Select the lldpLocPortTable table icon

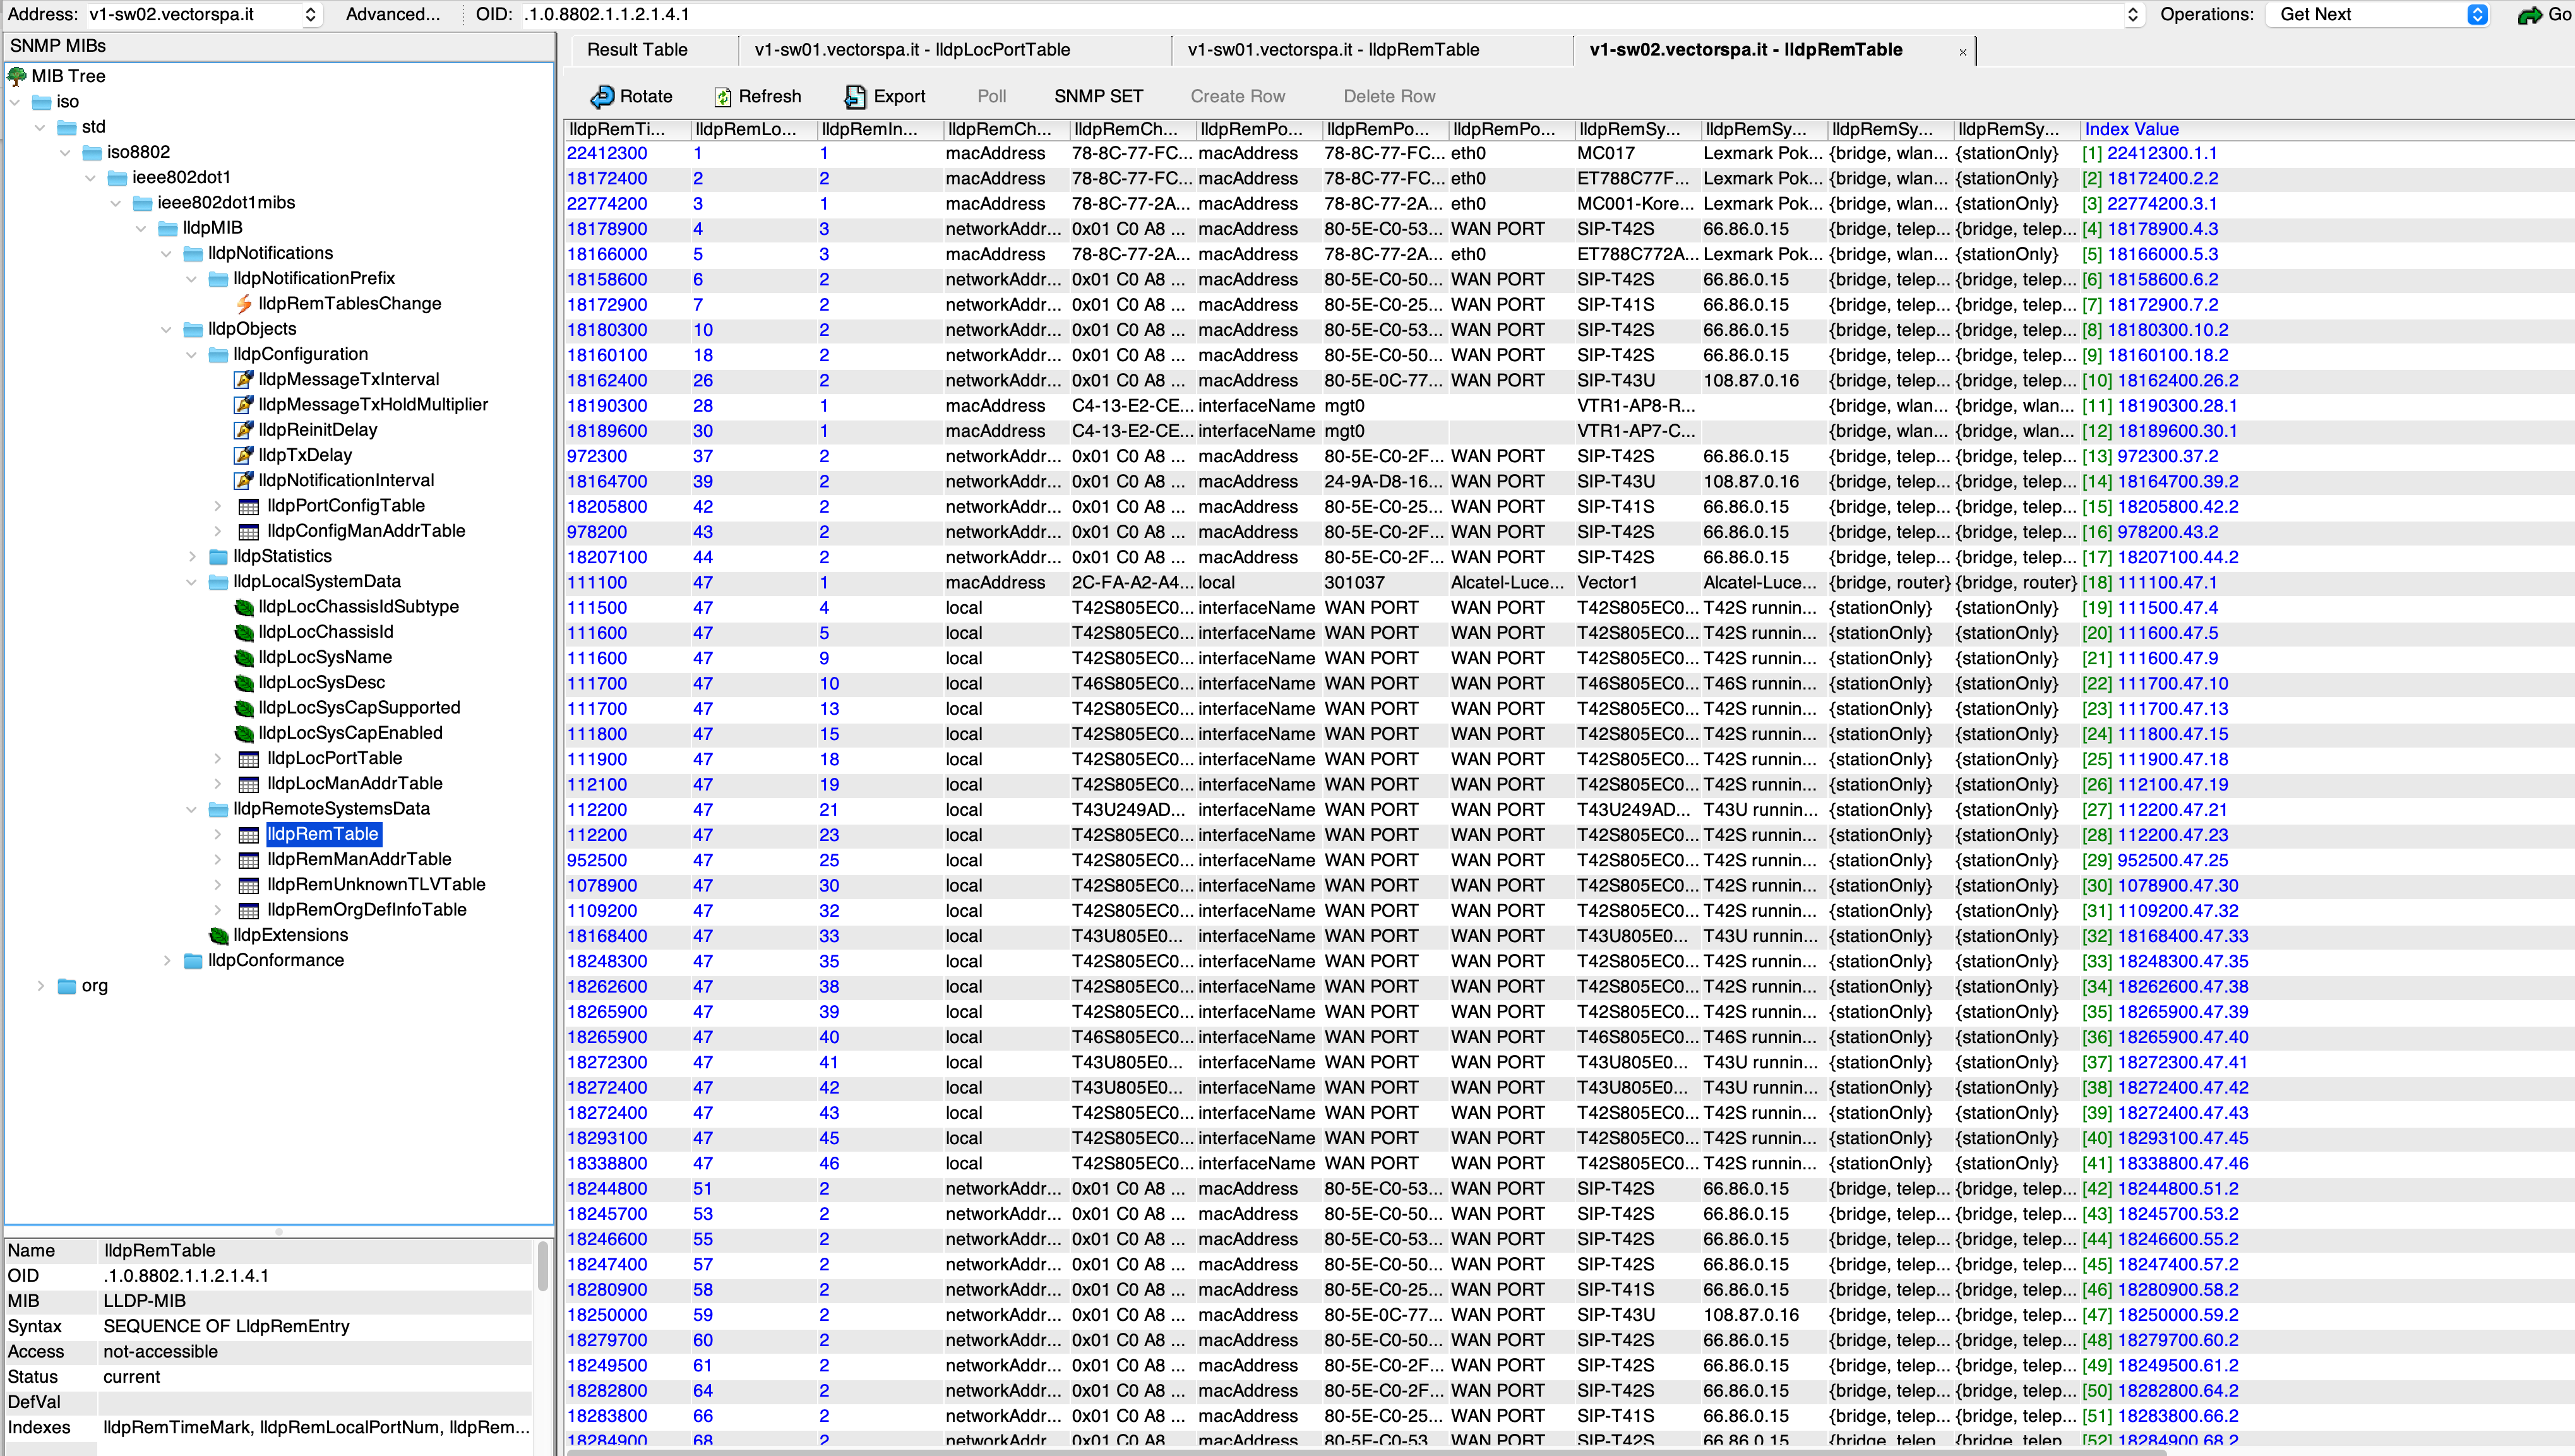click(x=248, y=758)
